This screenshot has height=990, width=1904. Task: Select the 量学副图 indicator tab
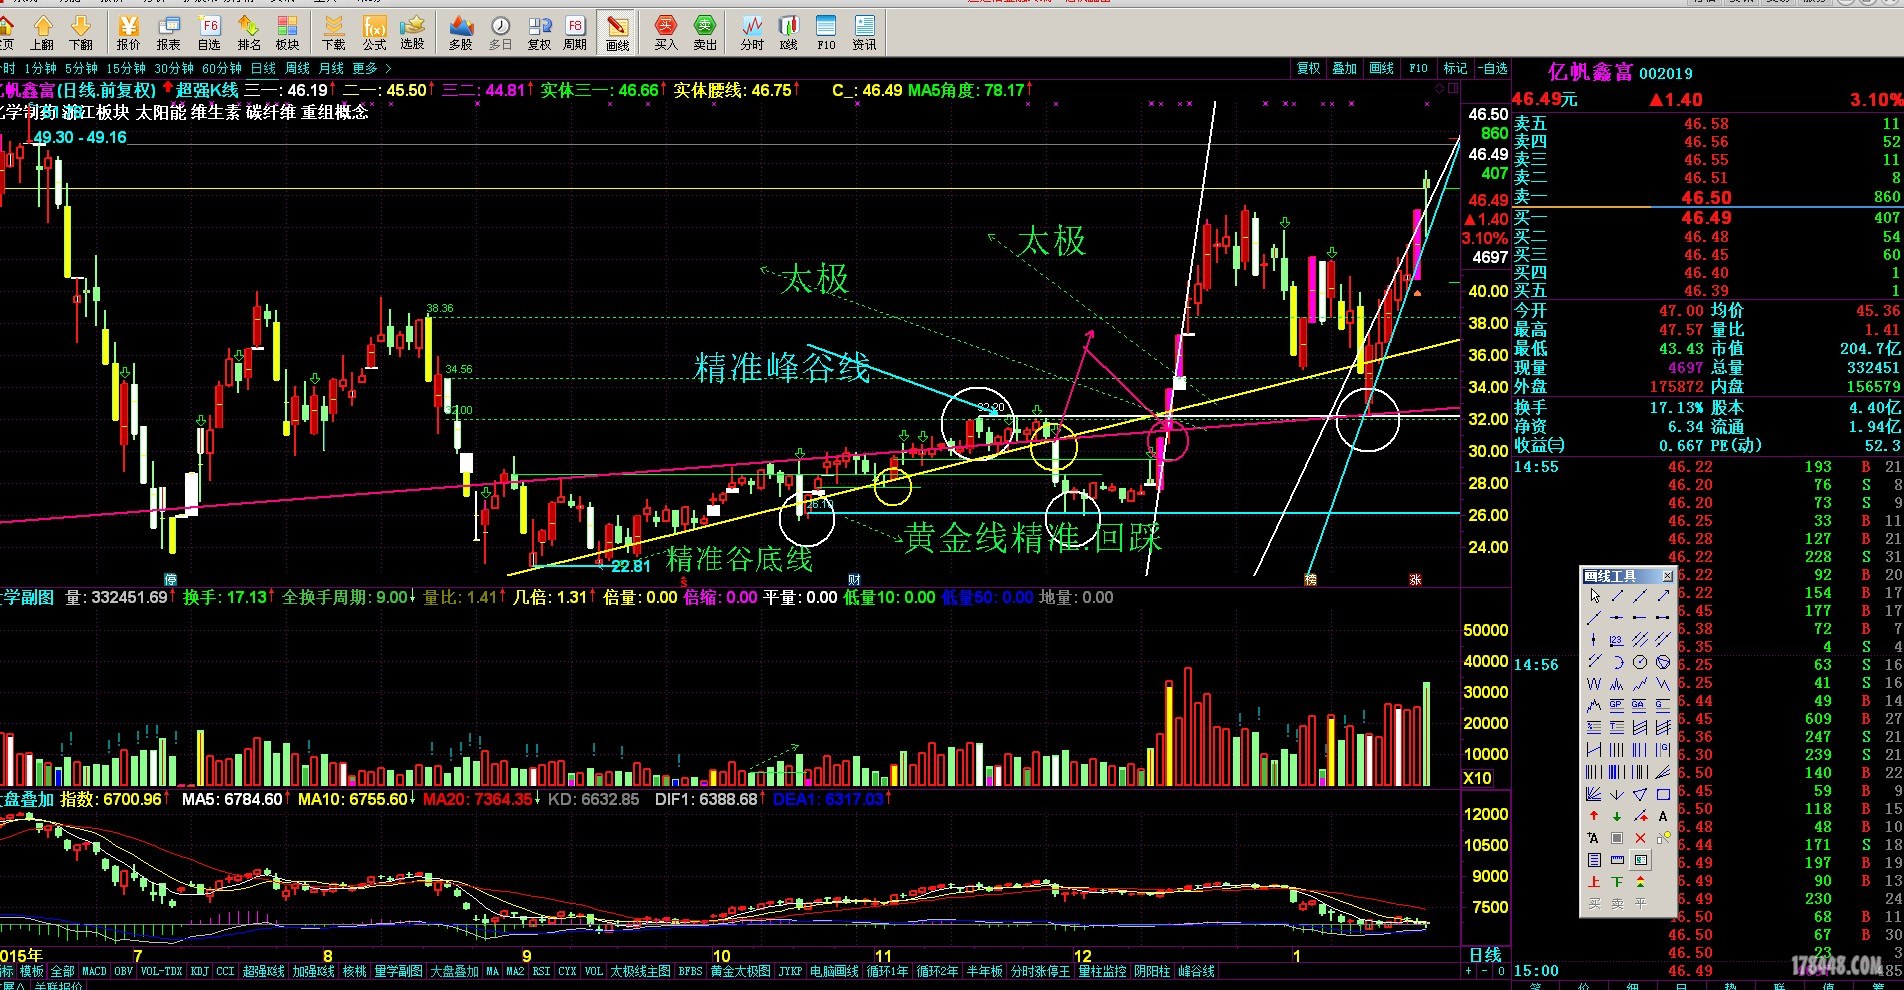pyautogui.click(x=398, y=971)
